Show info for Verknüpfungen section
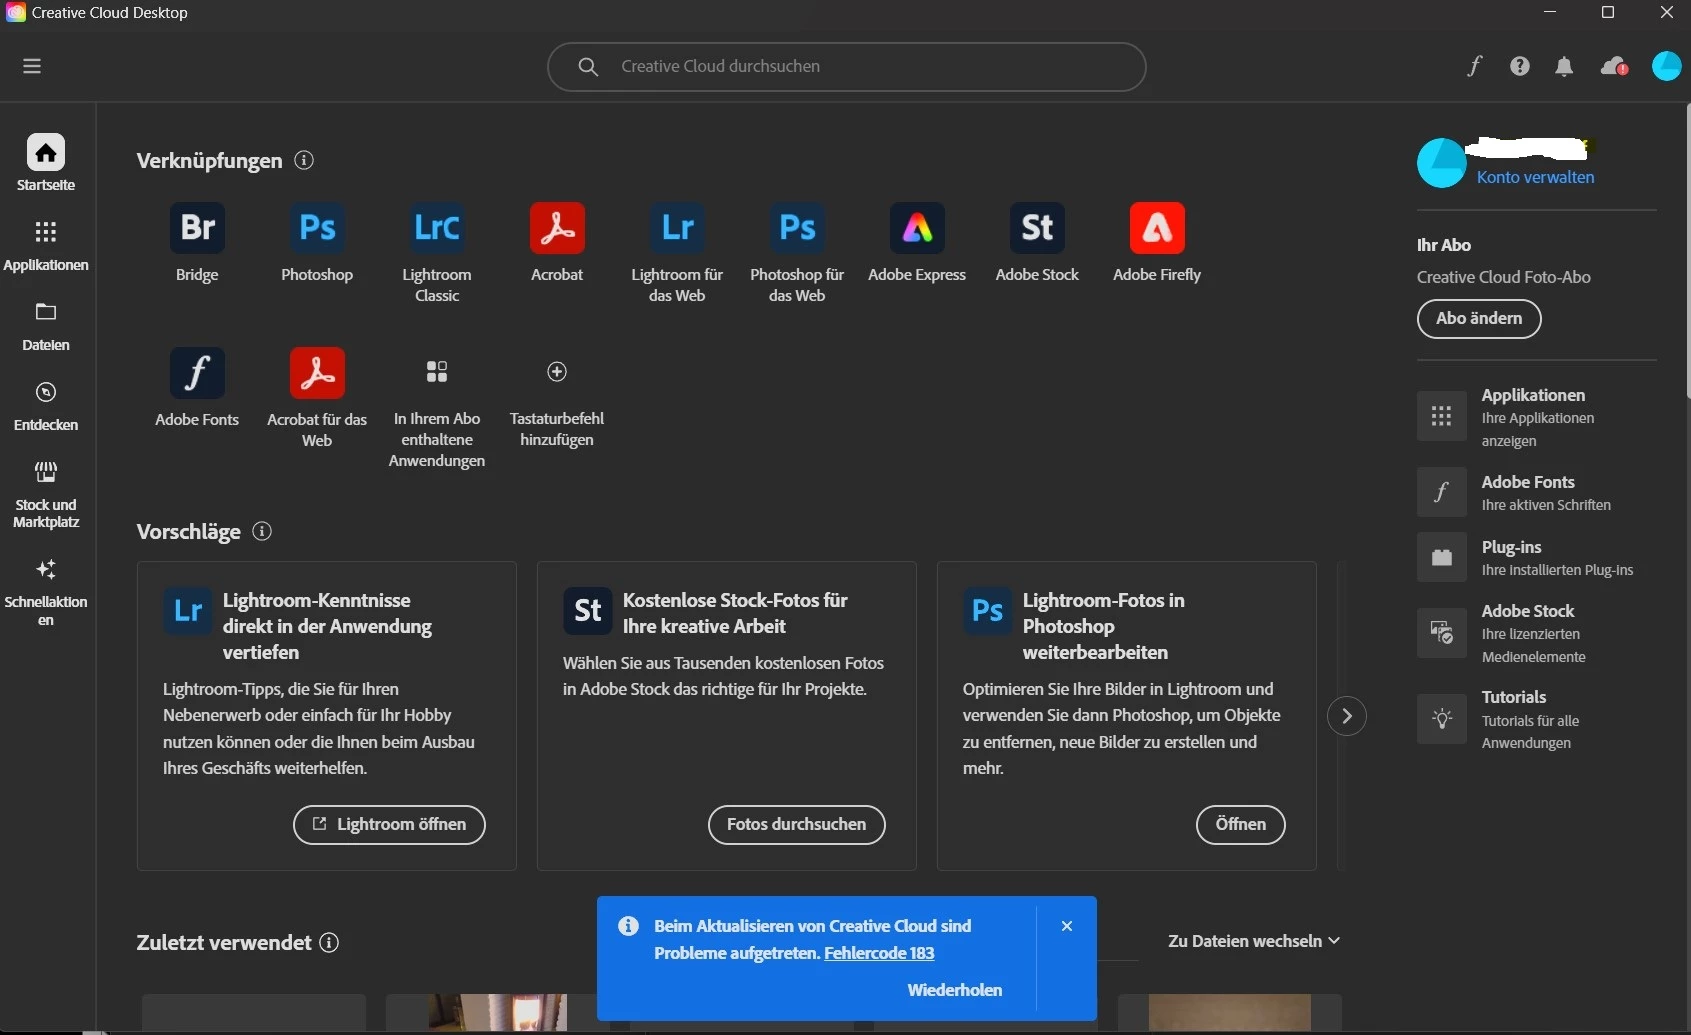Image resolution: width=1691 pixels, height=1035 pixels. pos(304,160)
